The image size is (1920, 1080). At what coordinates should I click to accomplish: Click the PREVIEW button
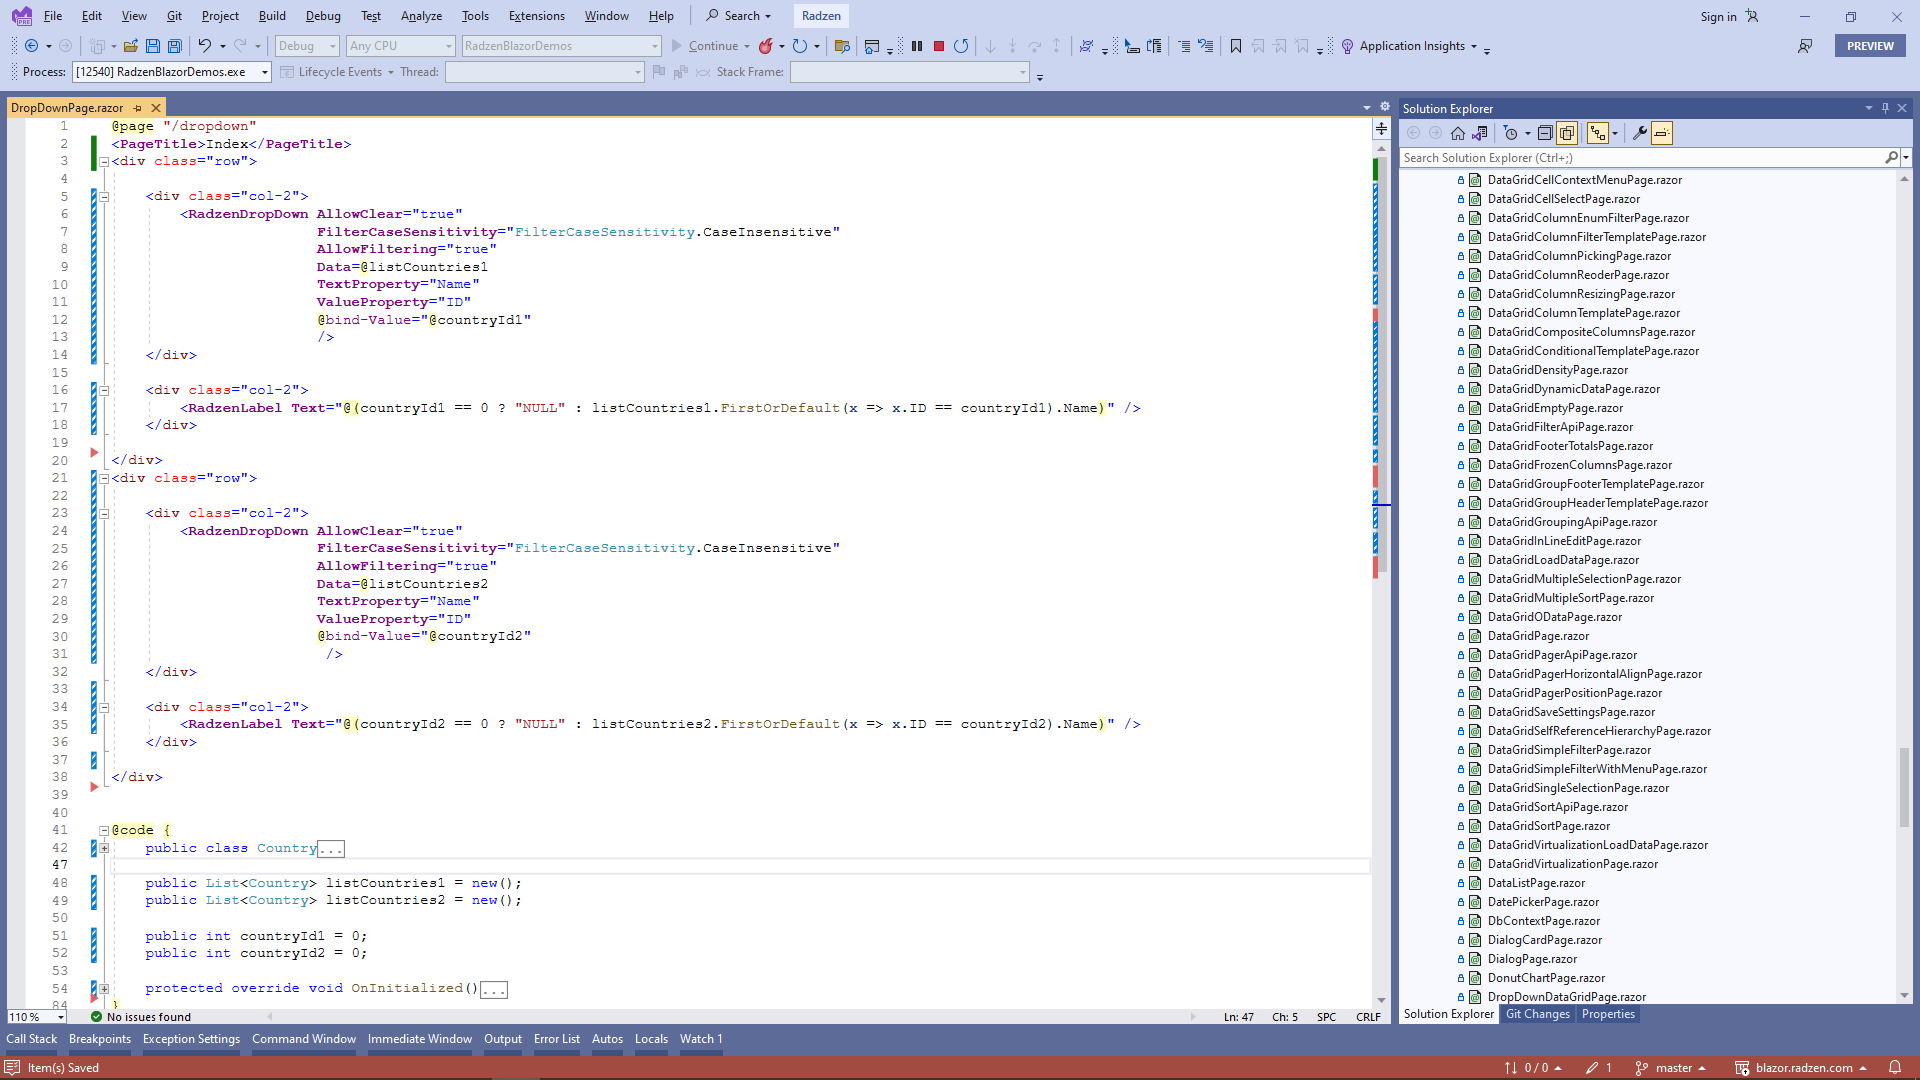pos(1870,46)
